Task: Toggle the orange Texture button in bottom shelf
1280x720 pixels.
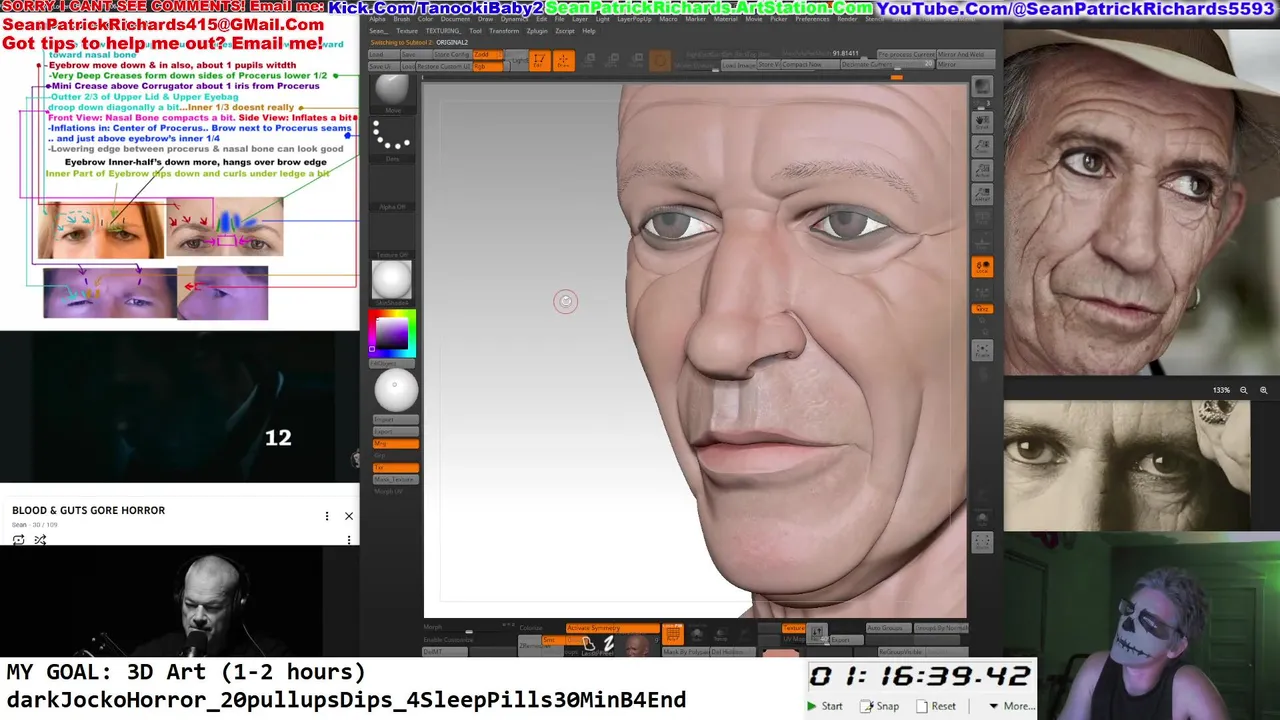Action: point(794,628)
